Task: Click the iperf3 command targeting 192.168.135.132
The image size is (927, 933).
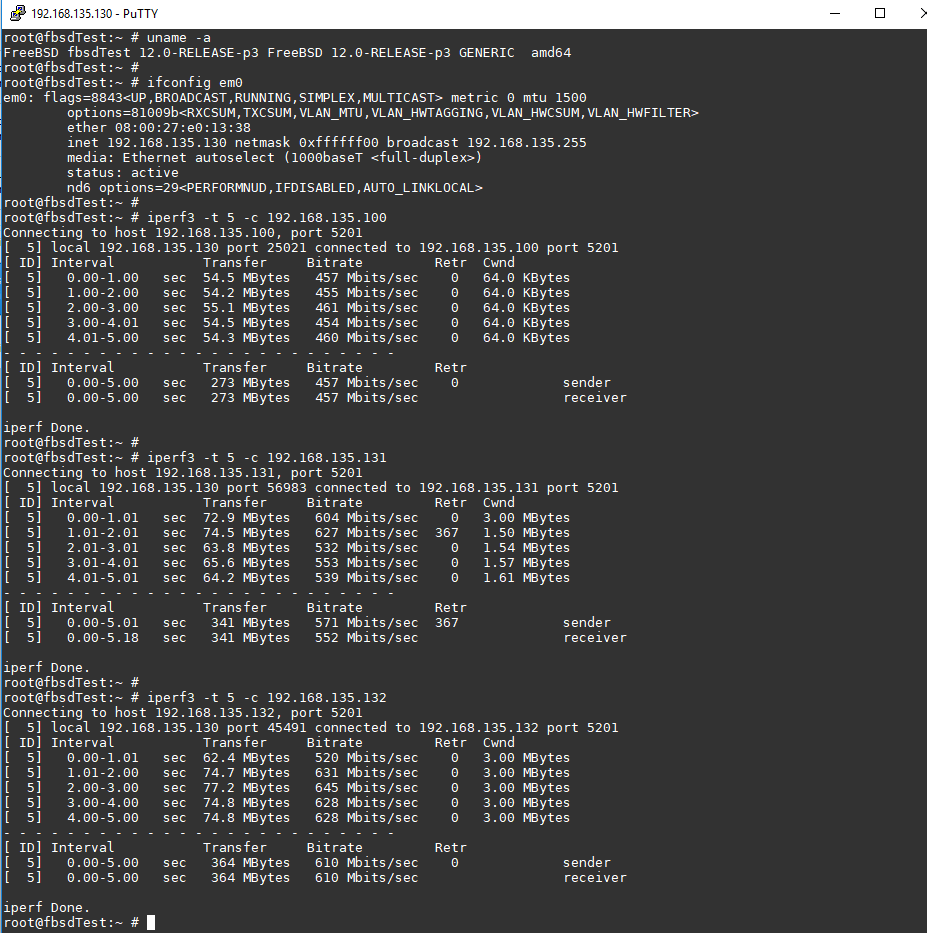Action: click(x=266, y=697)
